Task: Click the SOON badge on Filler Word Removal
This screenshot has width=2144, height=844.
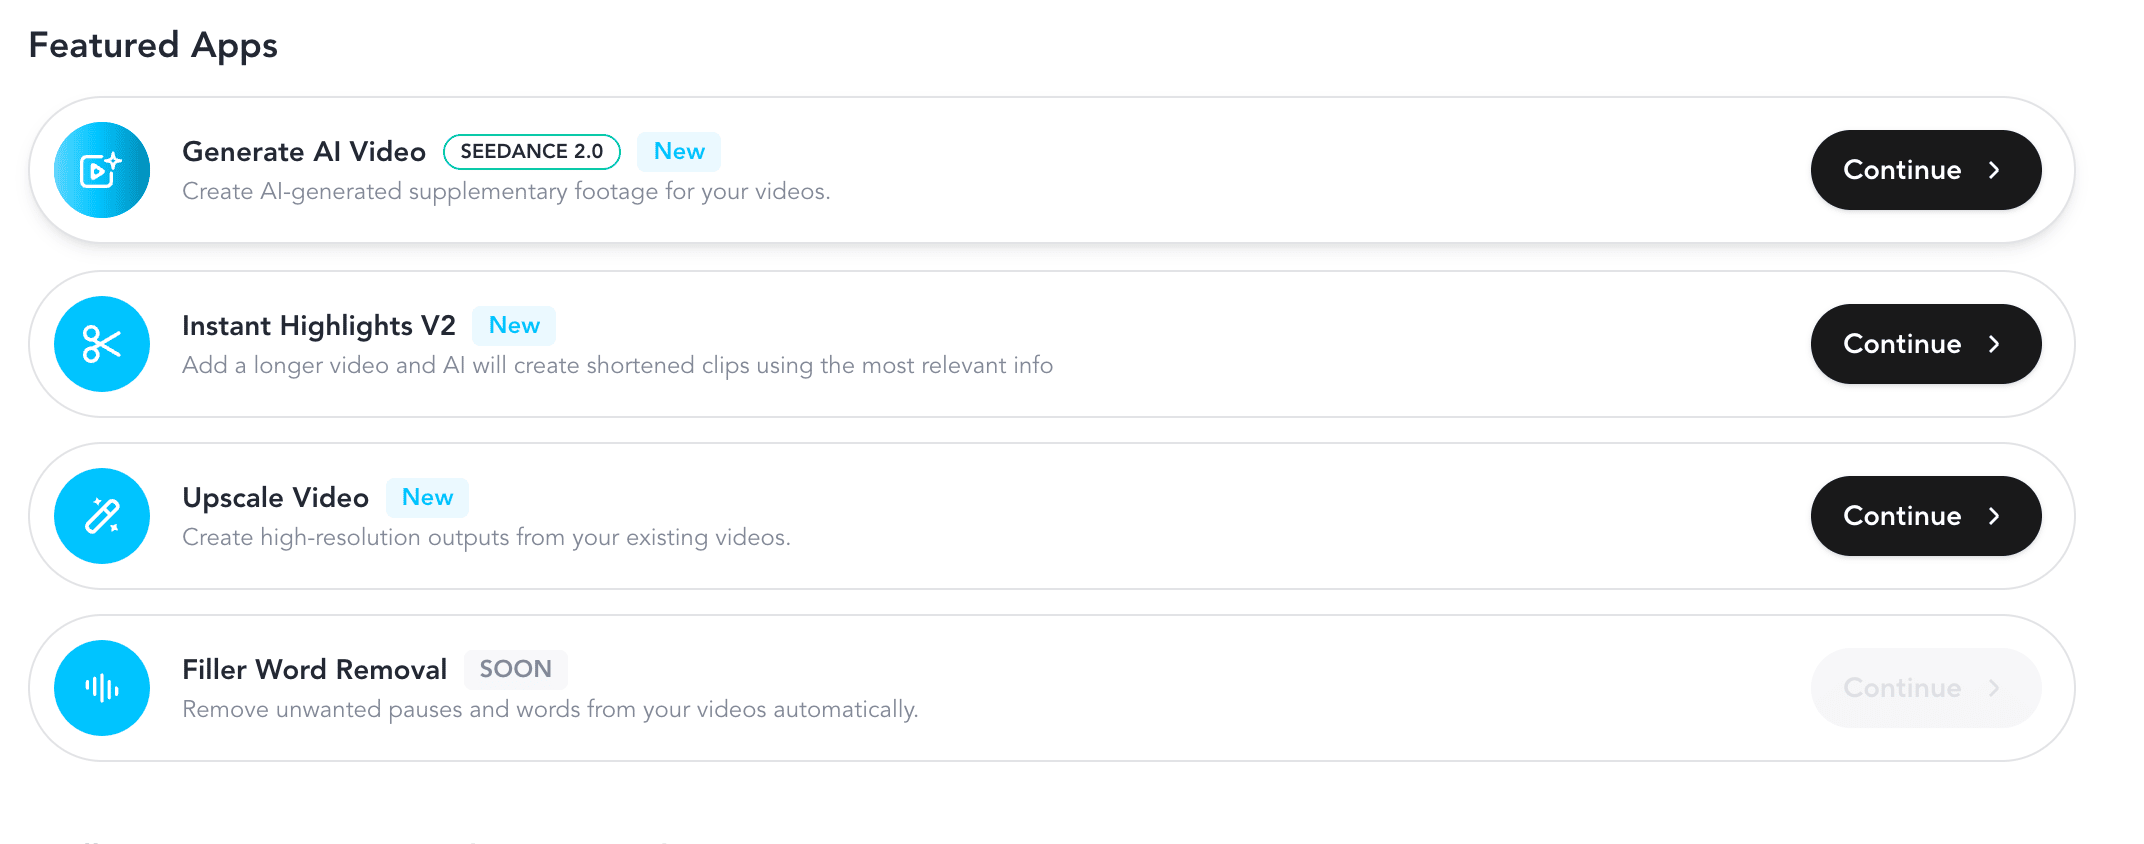Action: click(x=515, y=670)
